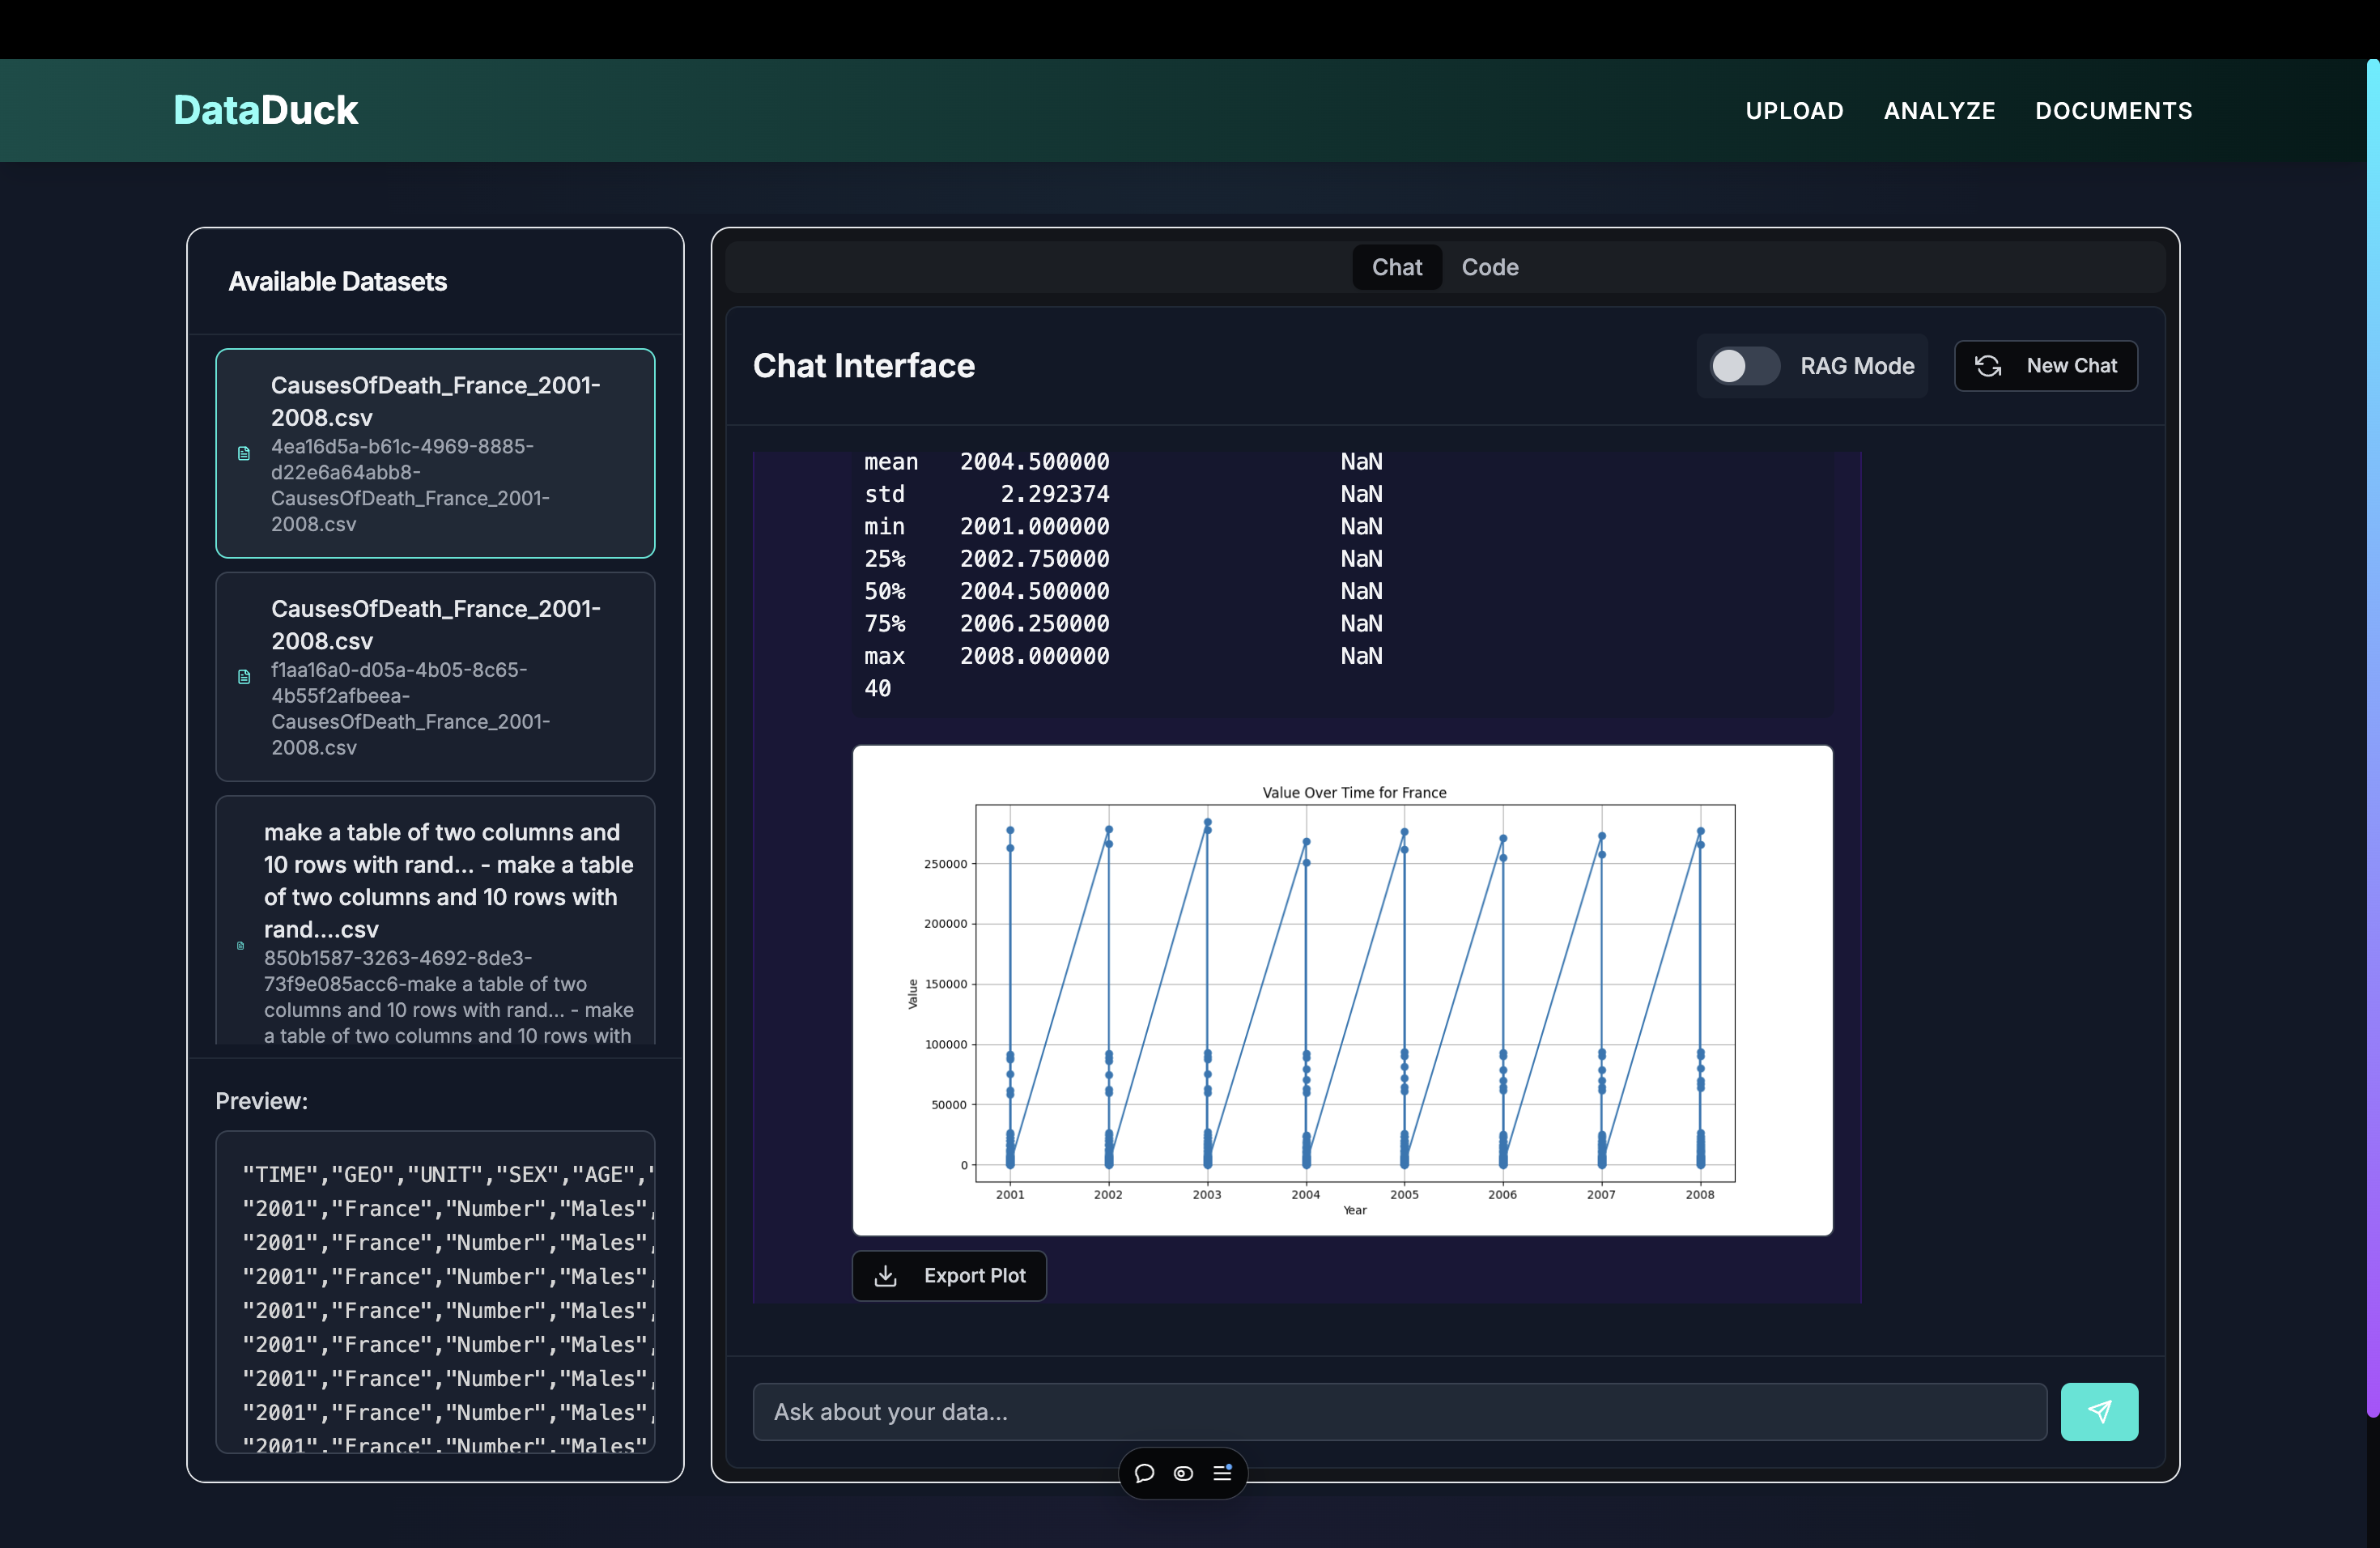Open the hamburger menu in the floating toolbar
Image resolution: width=2380 pixels, height=1548 pixels.
click(x=1222, y=1473)
